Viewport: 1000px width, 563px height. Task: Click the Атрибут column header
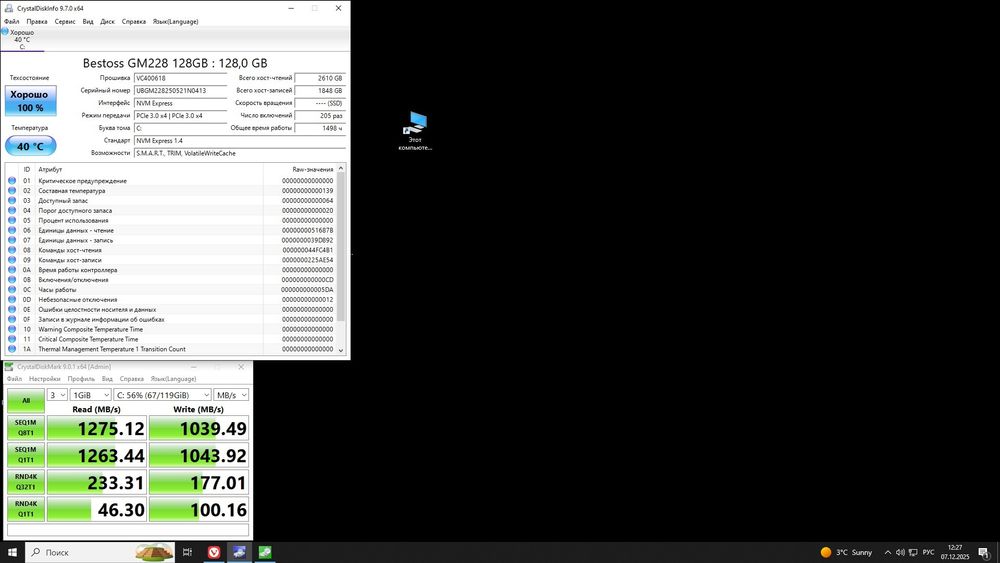point(150,169)
